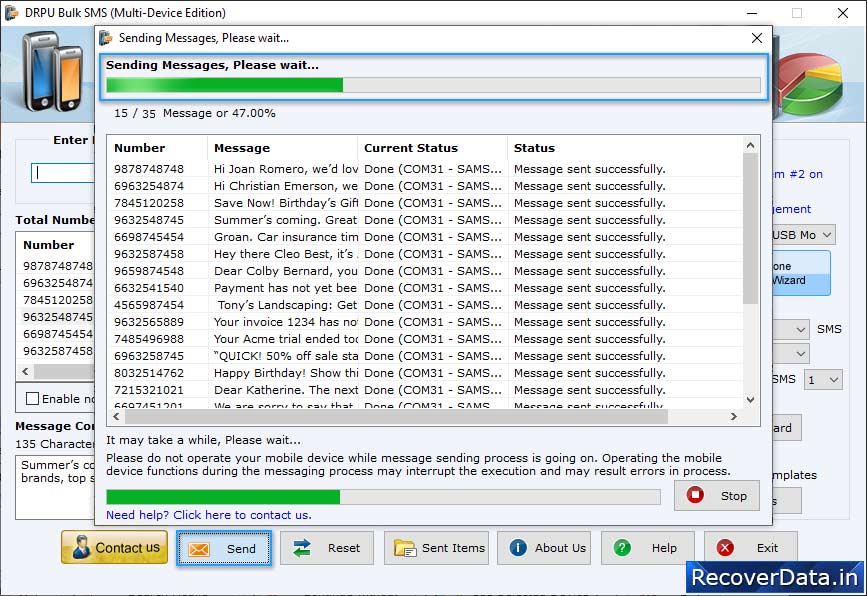Select Dear Katherine message row
Screen dimensions: 867x596
(x=425, y=390)
